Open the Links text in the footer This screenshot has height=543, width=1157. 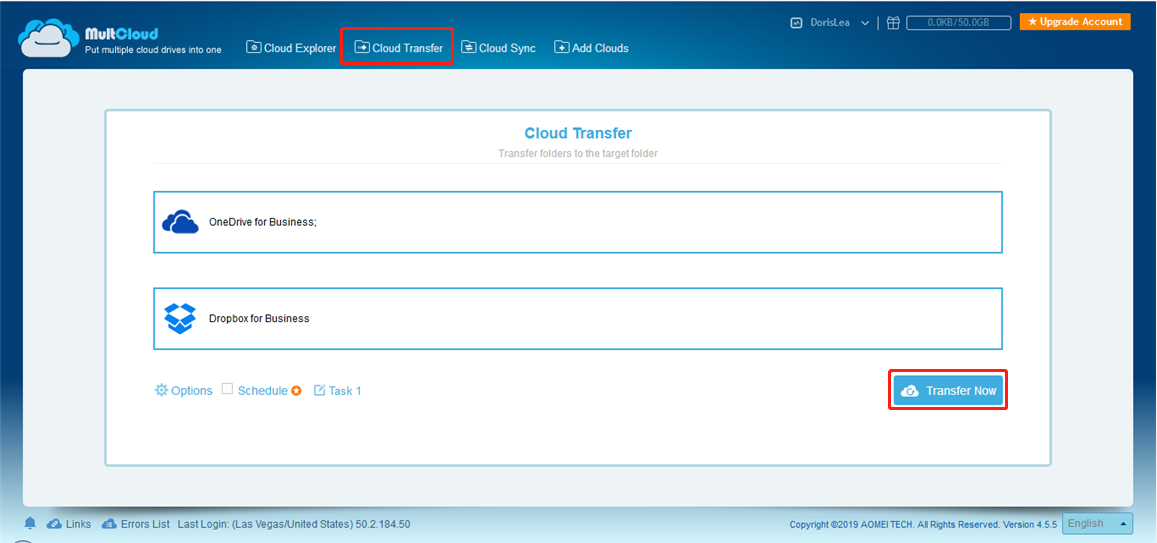[78, 524]
